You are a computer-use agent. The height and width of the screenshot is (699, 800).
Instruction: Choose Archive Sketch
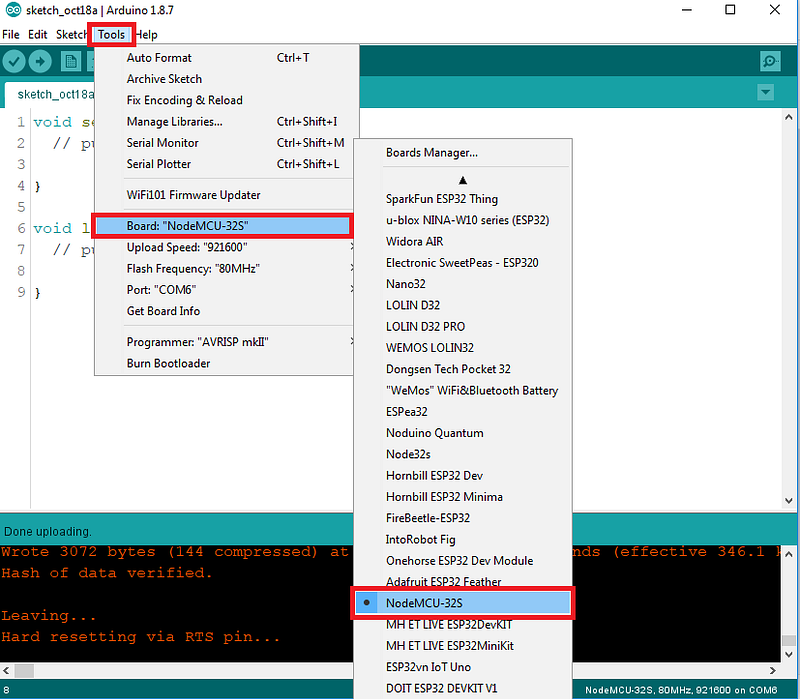click(227, 79)
